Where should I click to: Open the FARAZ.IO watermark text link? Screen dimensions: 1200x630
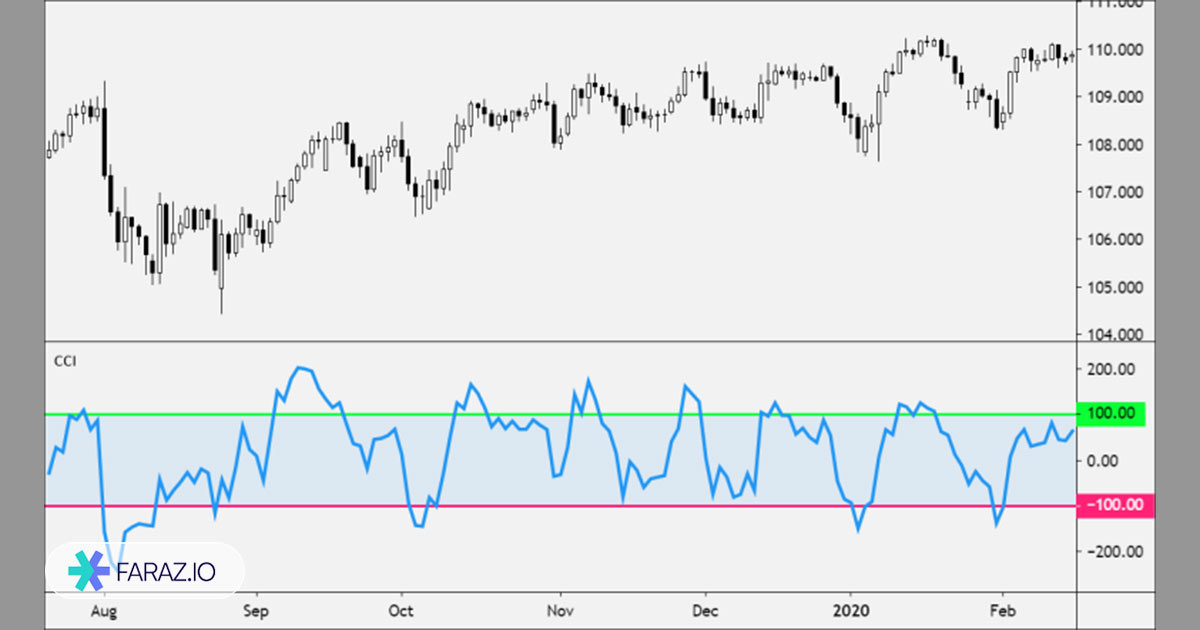tap(165, 571)
